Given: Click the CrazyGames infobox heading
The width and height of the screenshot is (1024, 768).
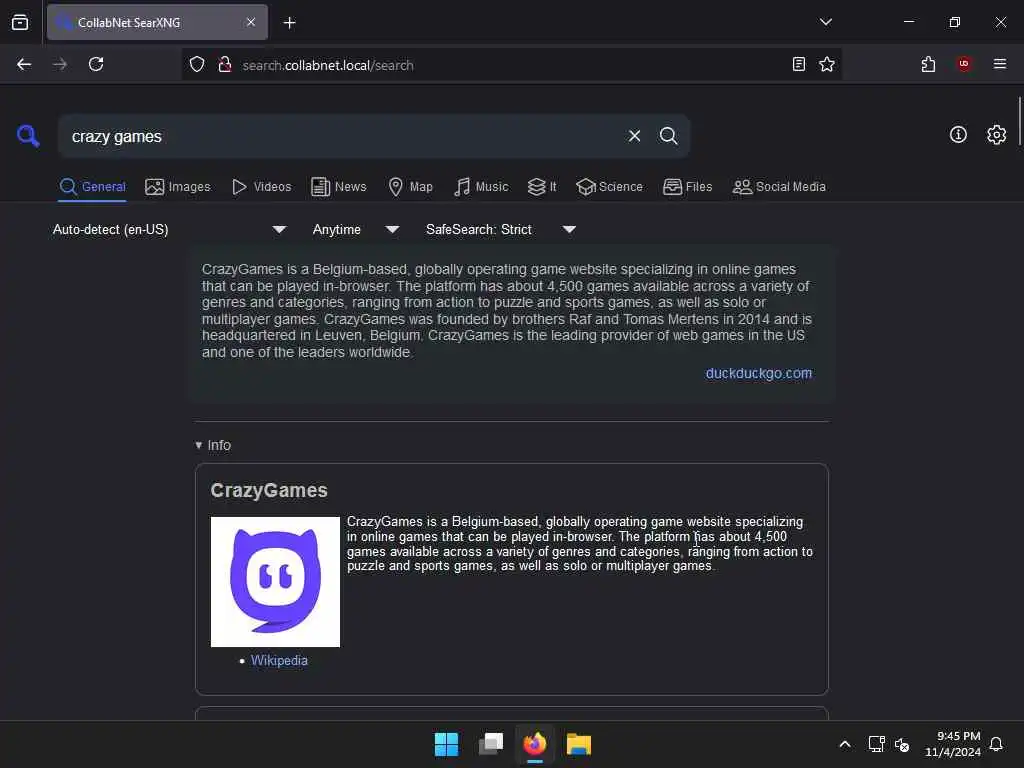Looking at the screenshot, I should (268, 490).
